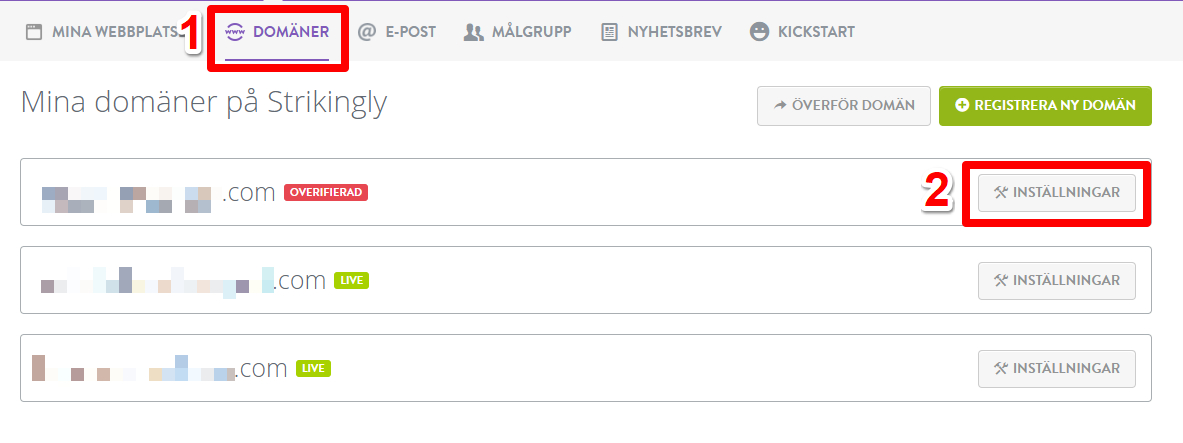Viewport: 1183px width, 443px height.
Task: Click the arrow icon on Överför domän
Action: [778, 105]
